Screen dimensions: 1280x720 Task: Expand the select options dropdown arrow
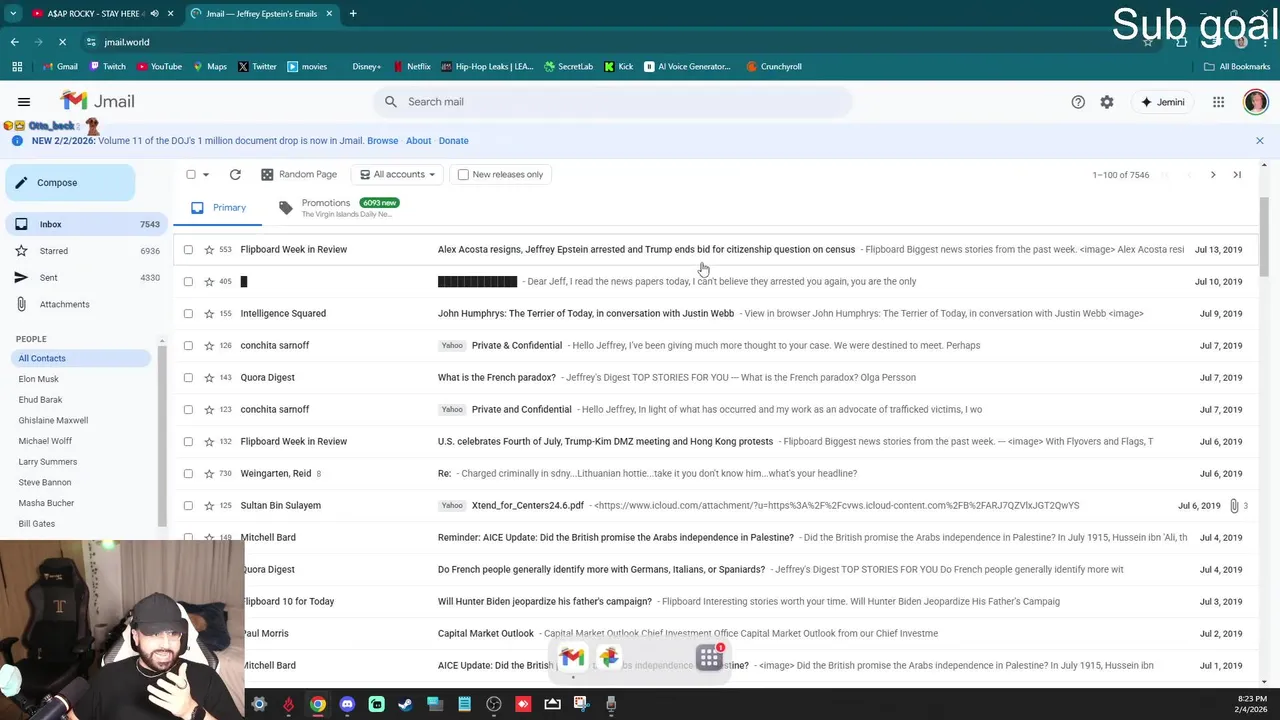(206, 175)
